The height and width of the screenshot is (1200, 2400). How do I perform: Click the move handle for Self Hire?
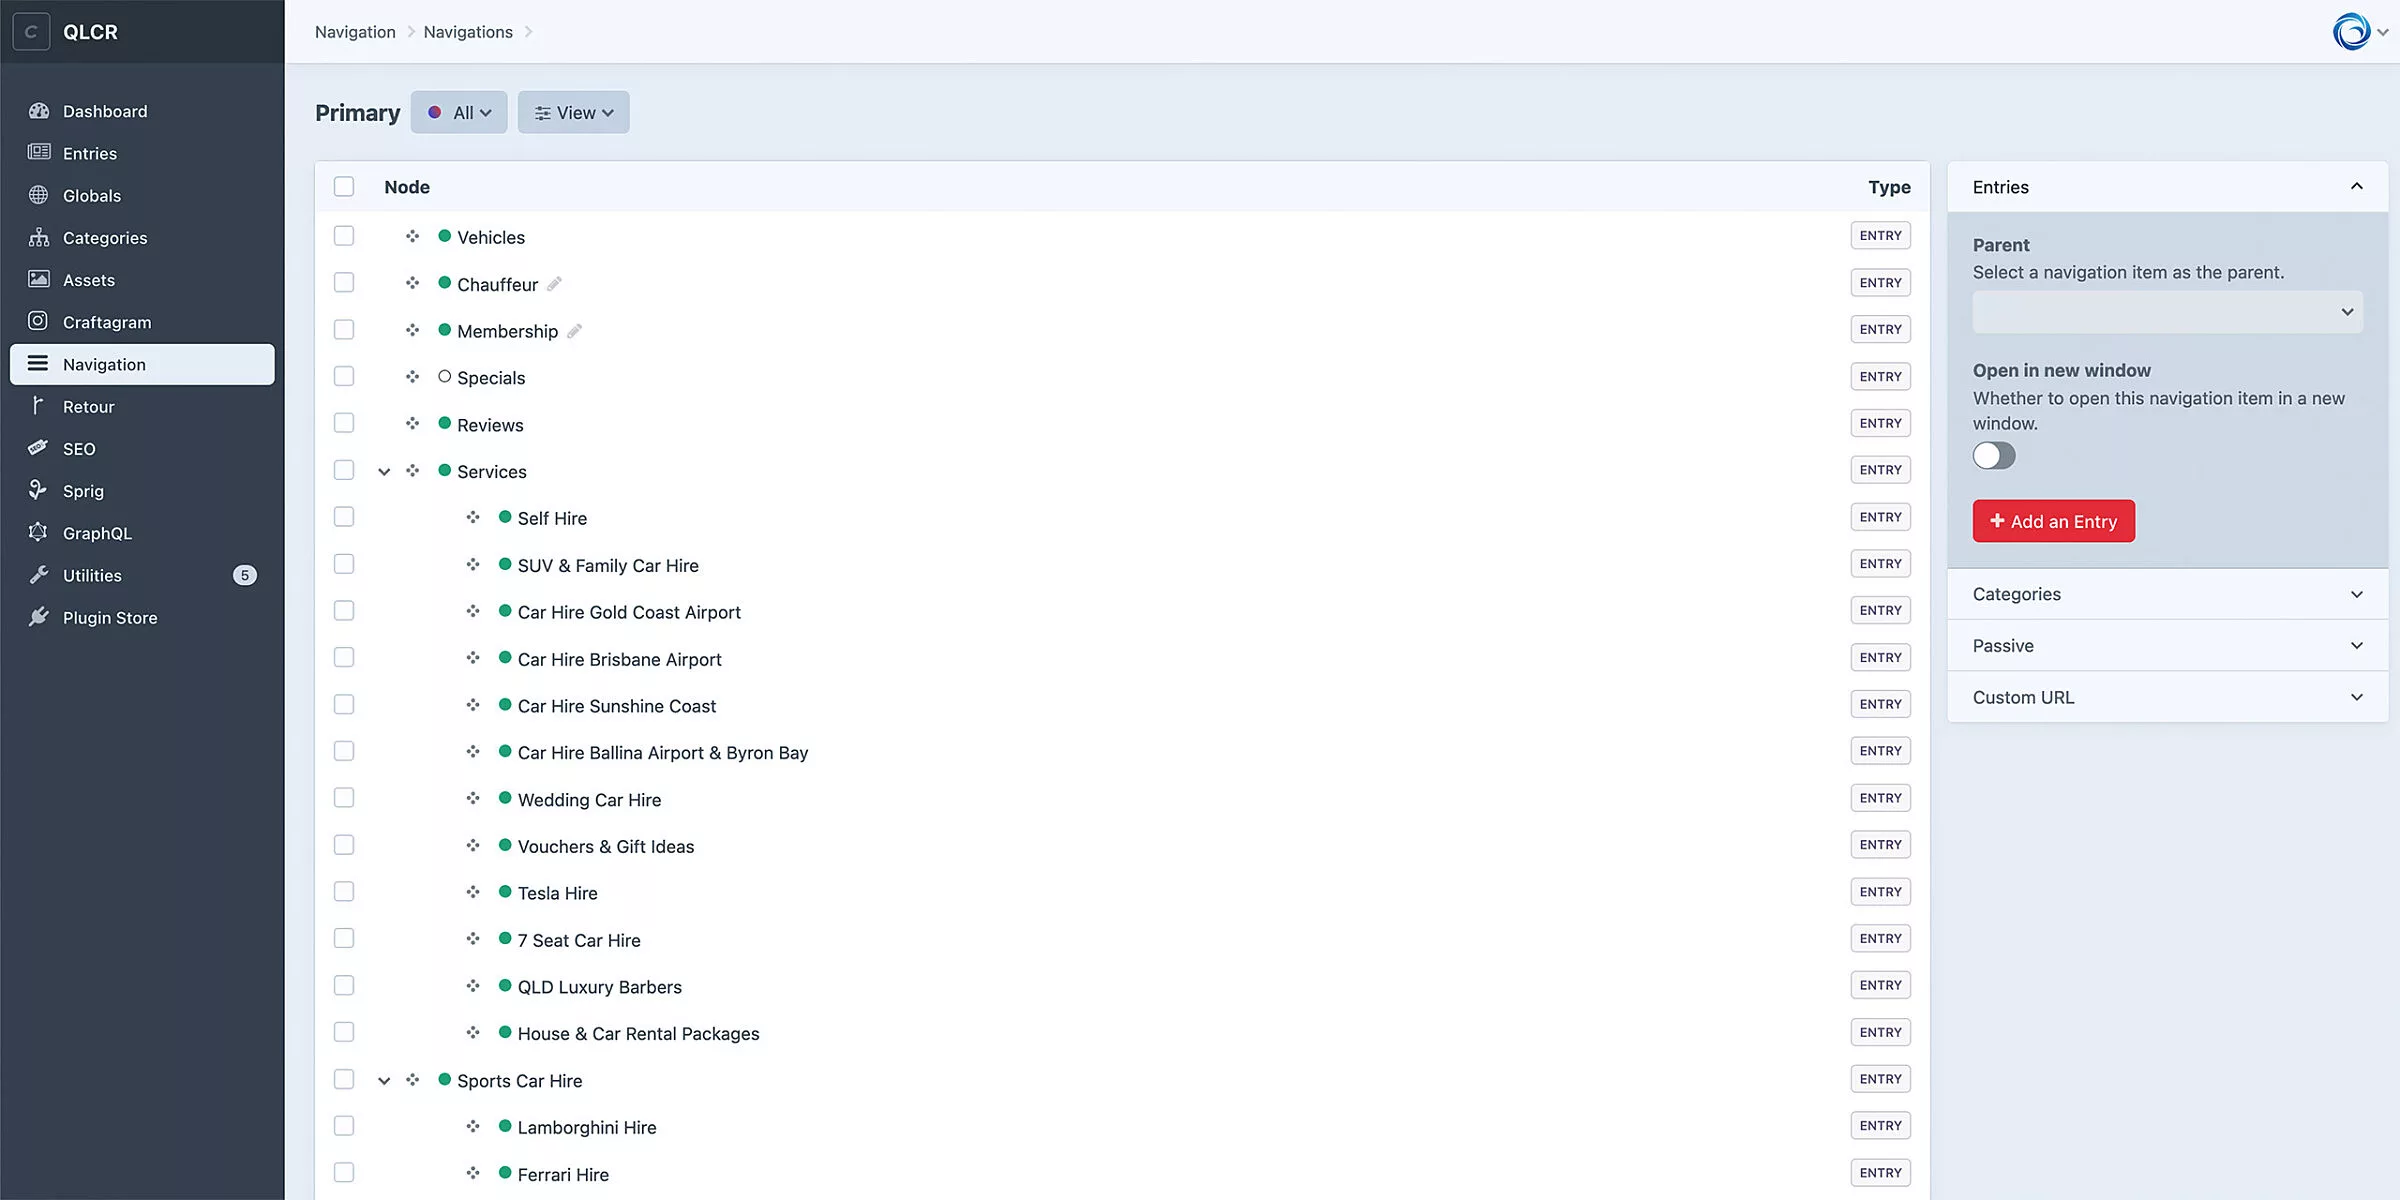pos(473,517)
